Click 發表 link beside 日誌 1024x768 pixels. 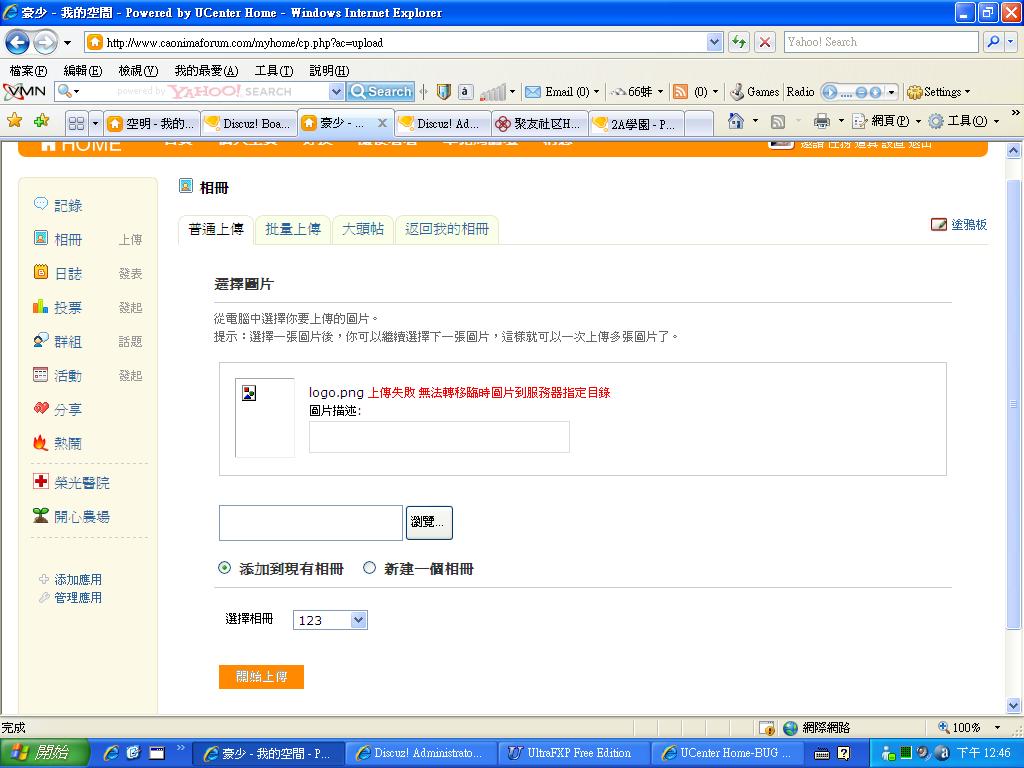tap(131, 274)
